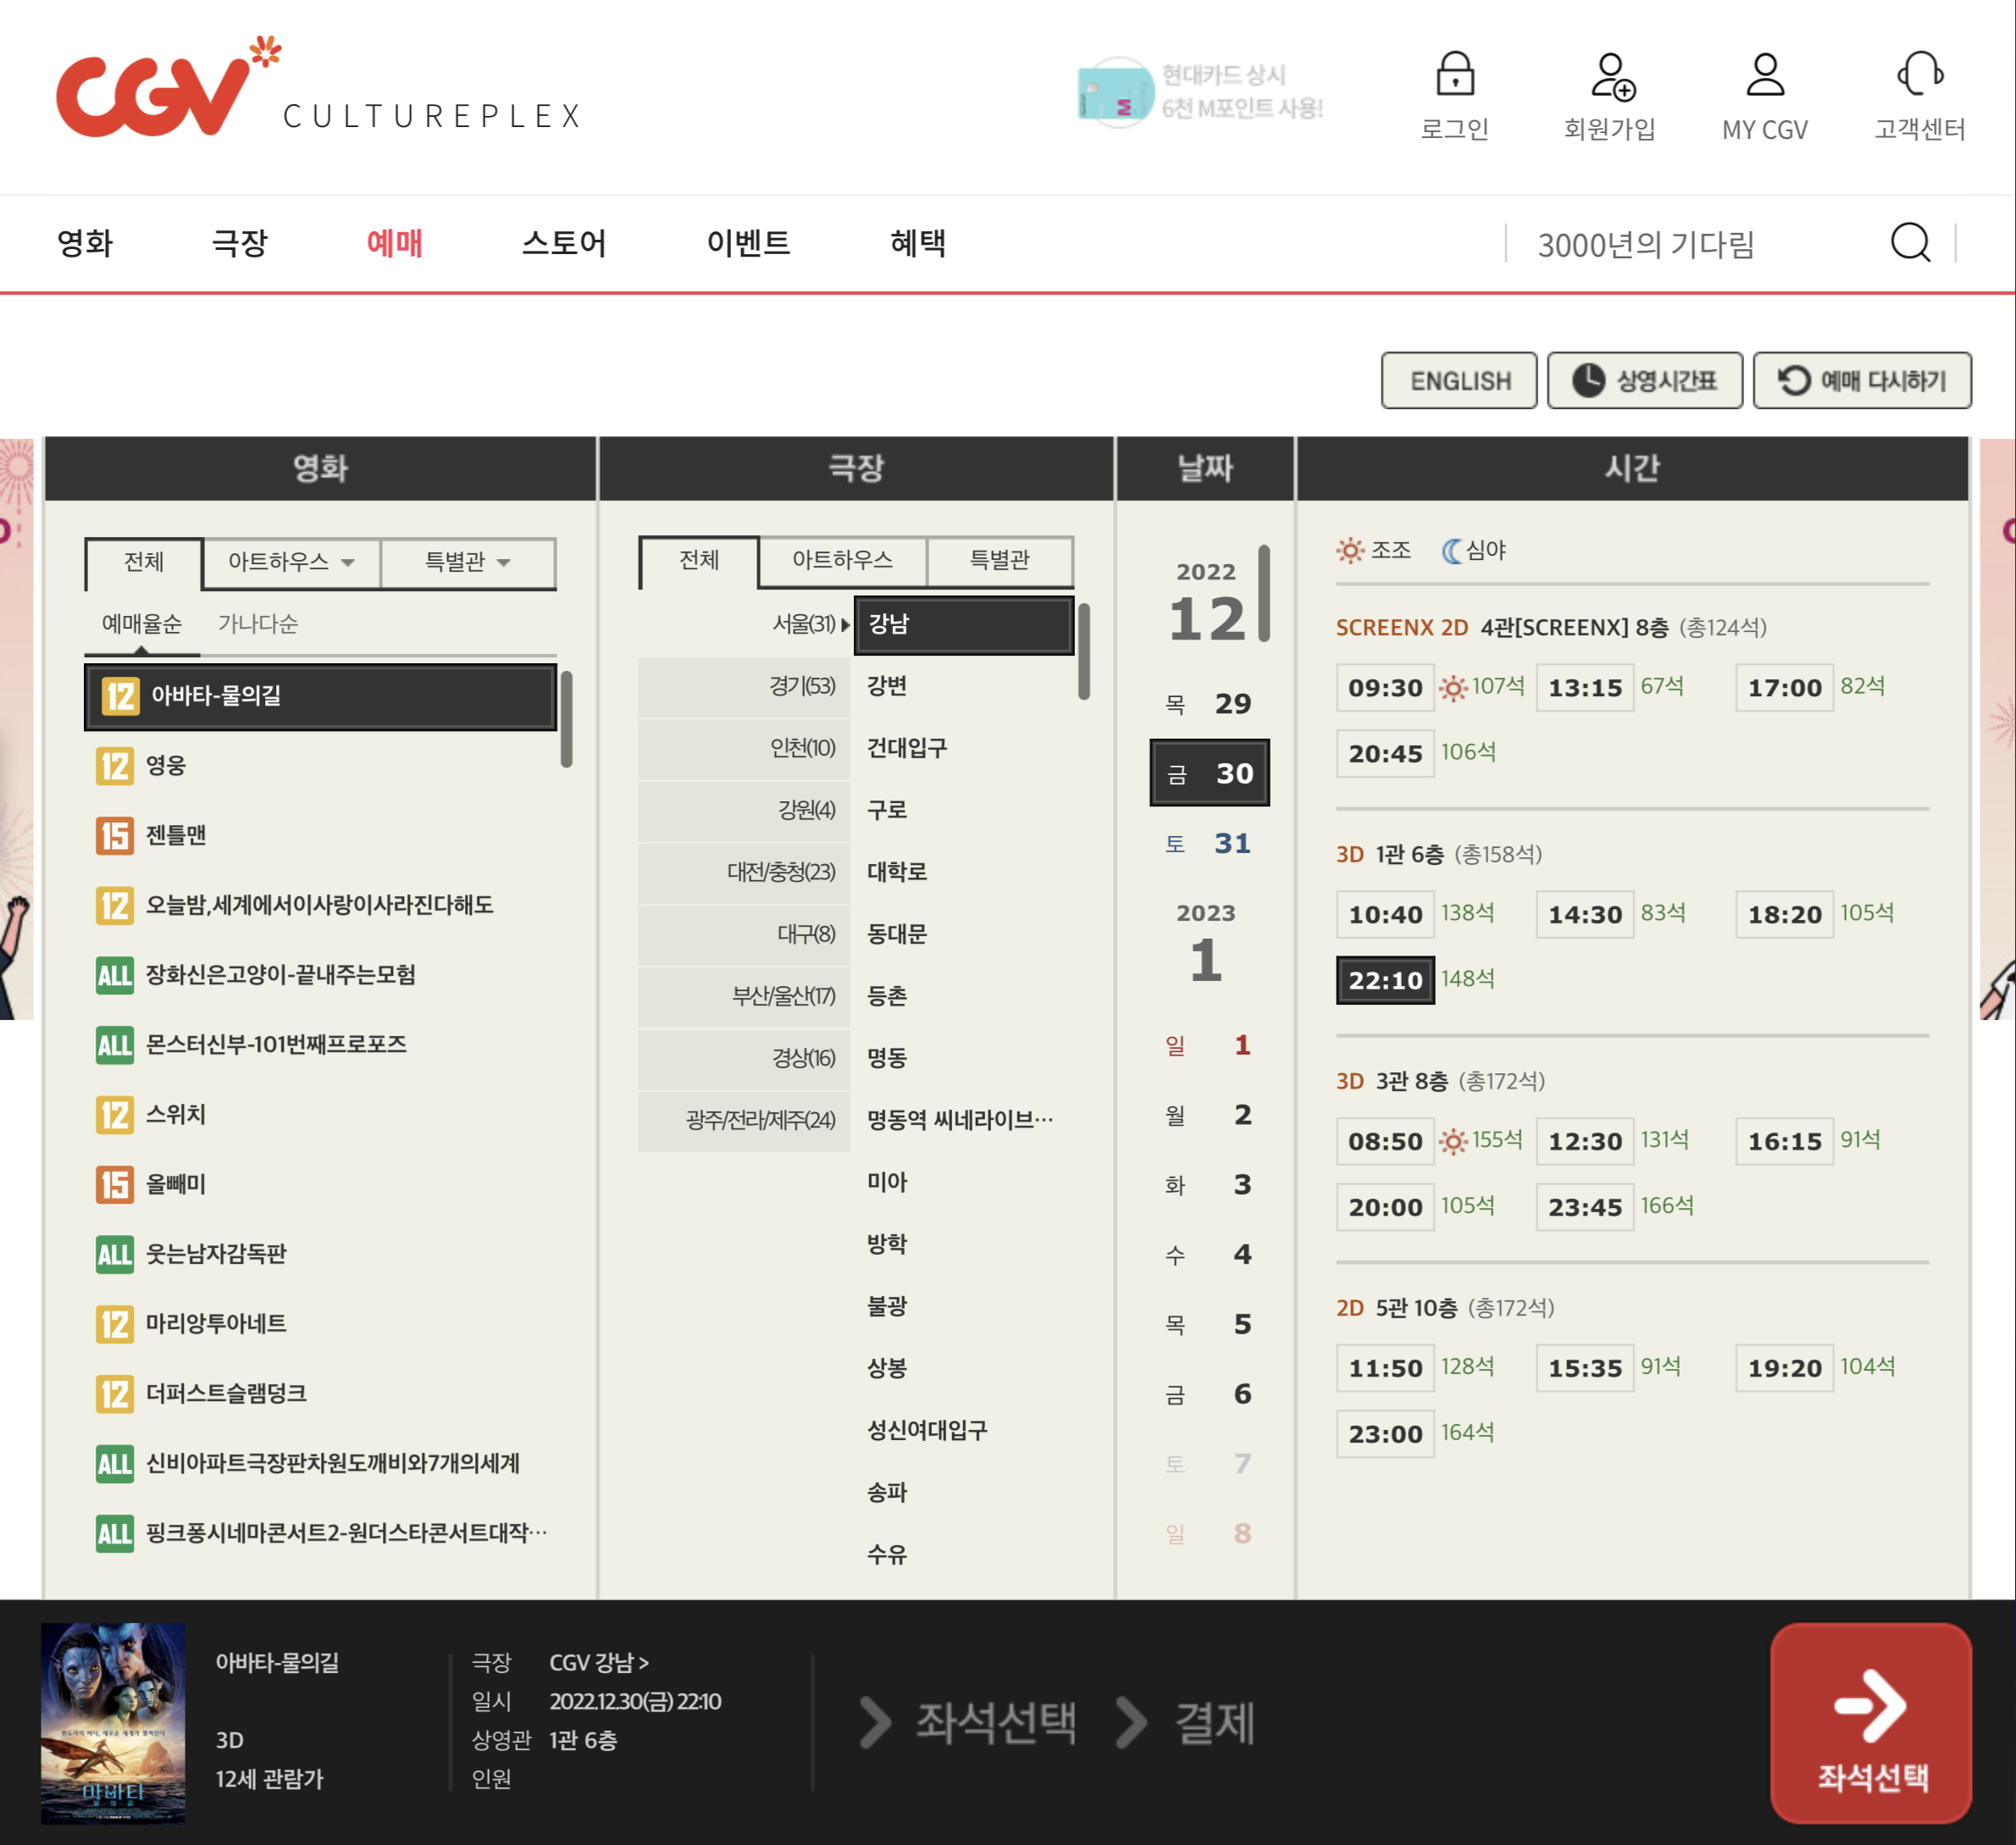Select movie 마리앙투아네트
2016x1845 pixels.
320,1323
